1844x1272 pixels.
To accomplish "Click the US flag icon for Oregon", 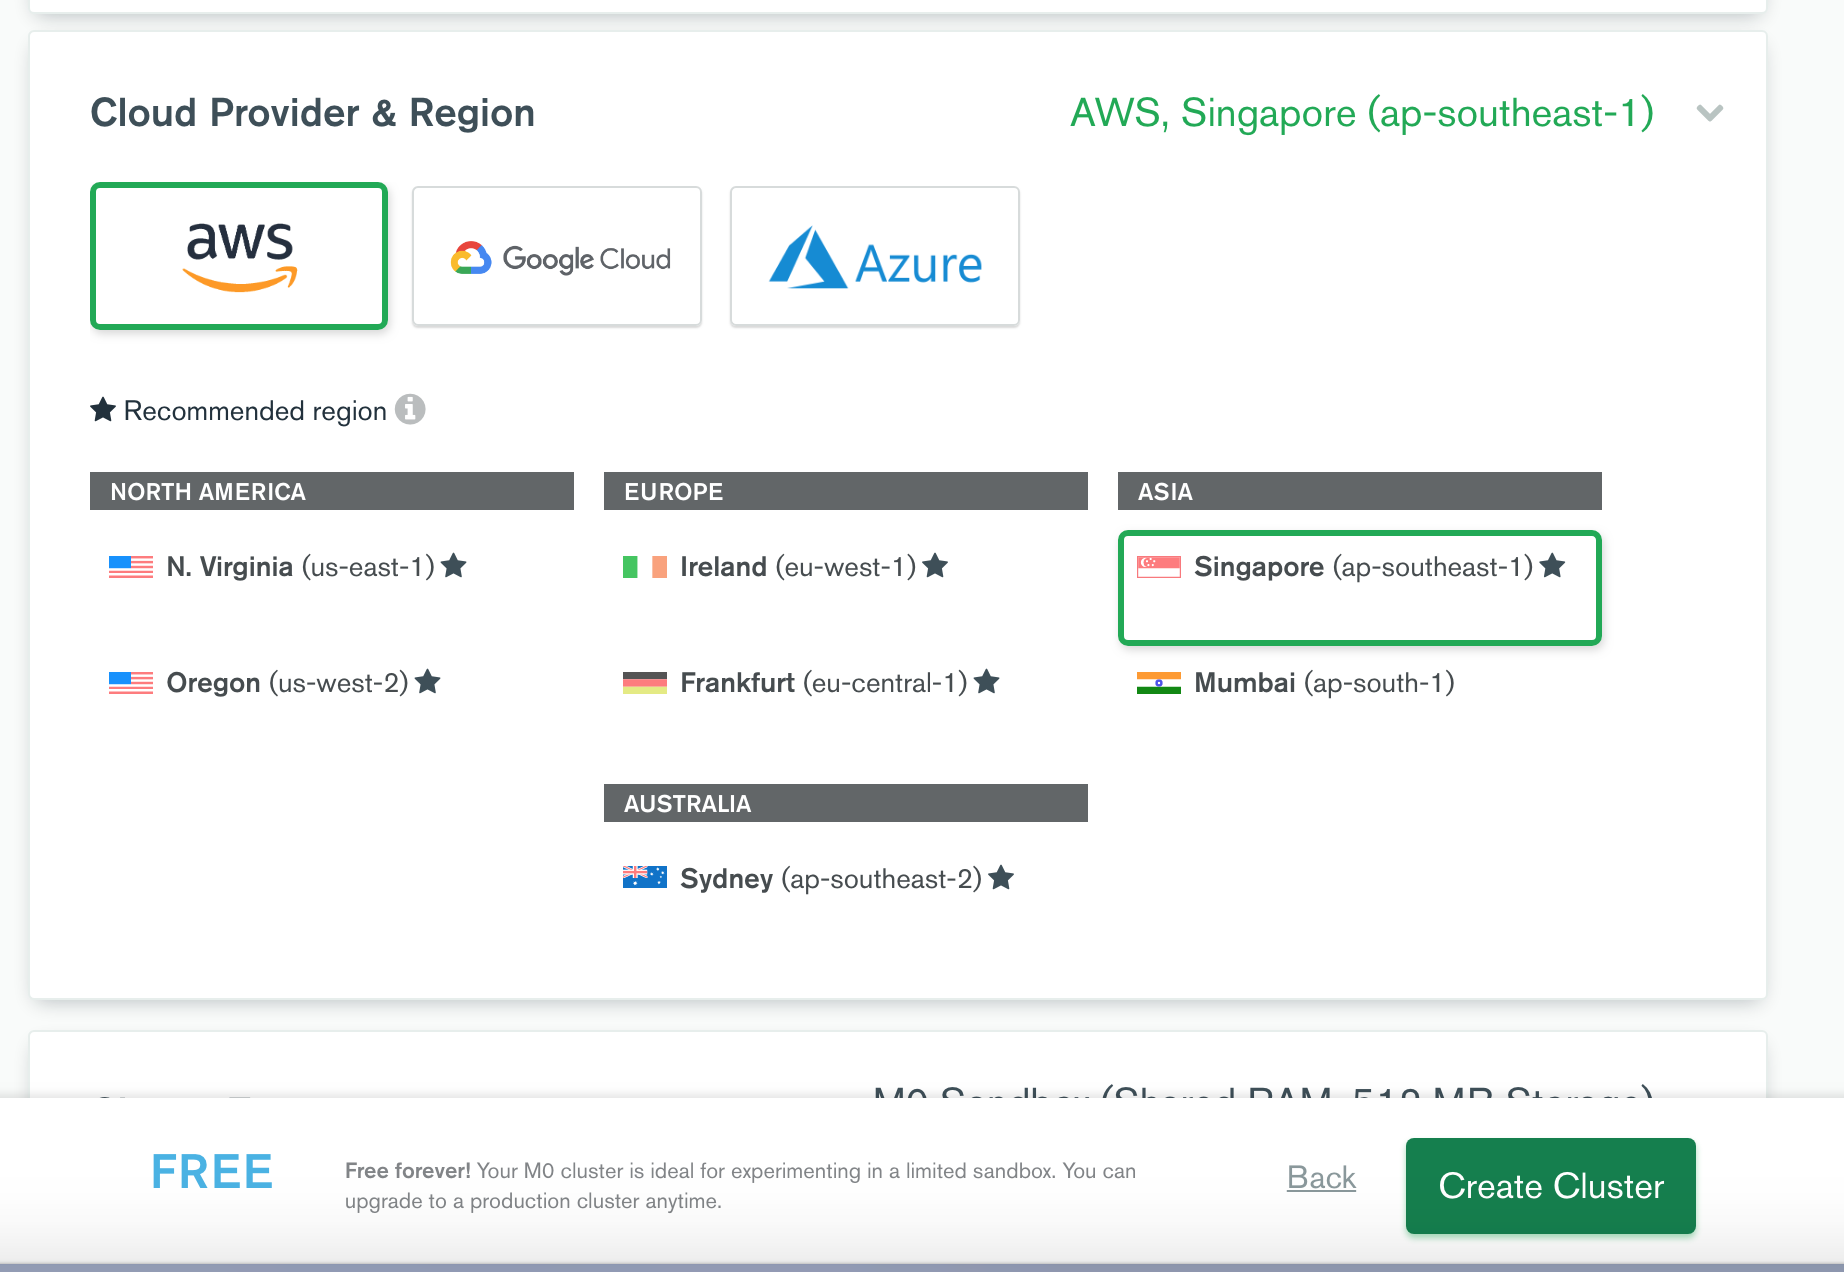I will (x=131, y=683).
